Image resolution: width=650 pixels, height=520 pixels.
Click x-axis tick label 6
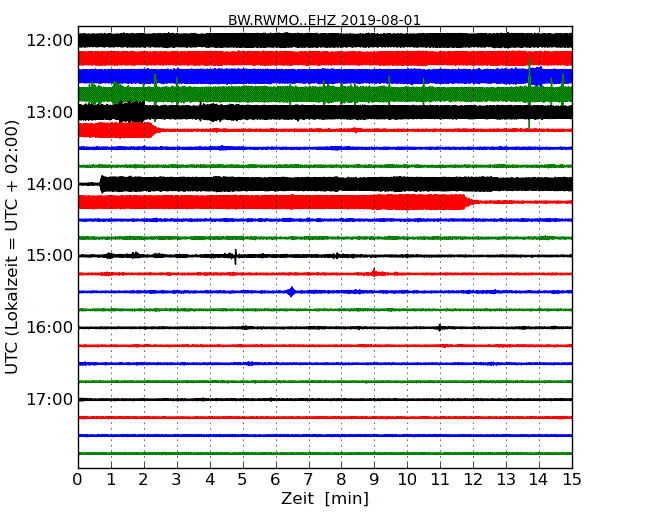275,479
